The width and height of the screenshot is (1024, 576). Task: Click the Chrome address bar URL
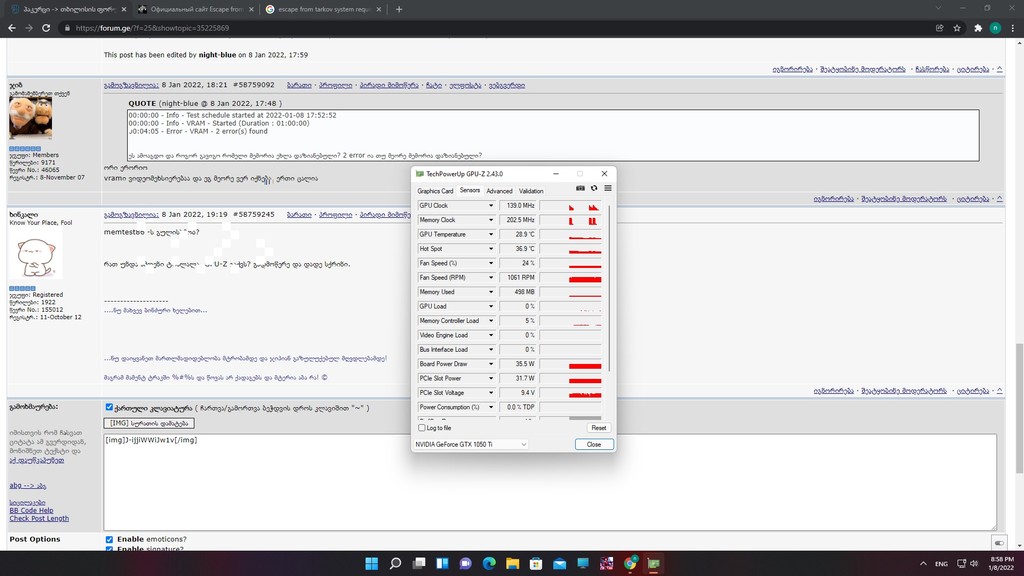pyautogui.click(x=152, y=28)
